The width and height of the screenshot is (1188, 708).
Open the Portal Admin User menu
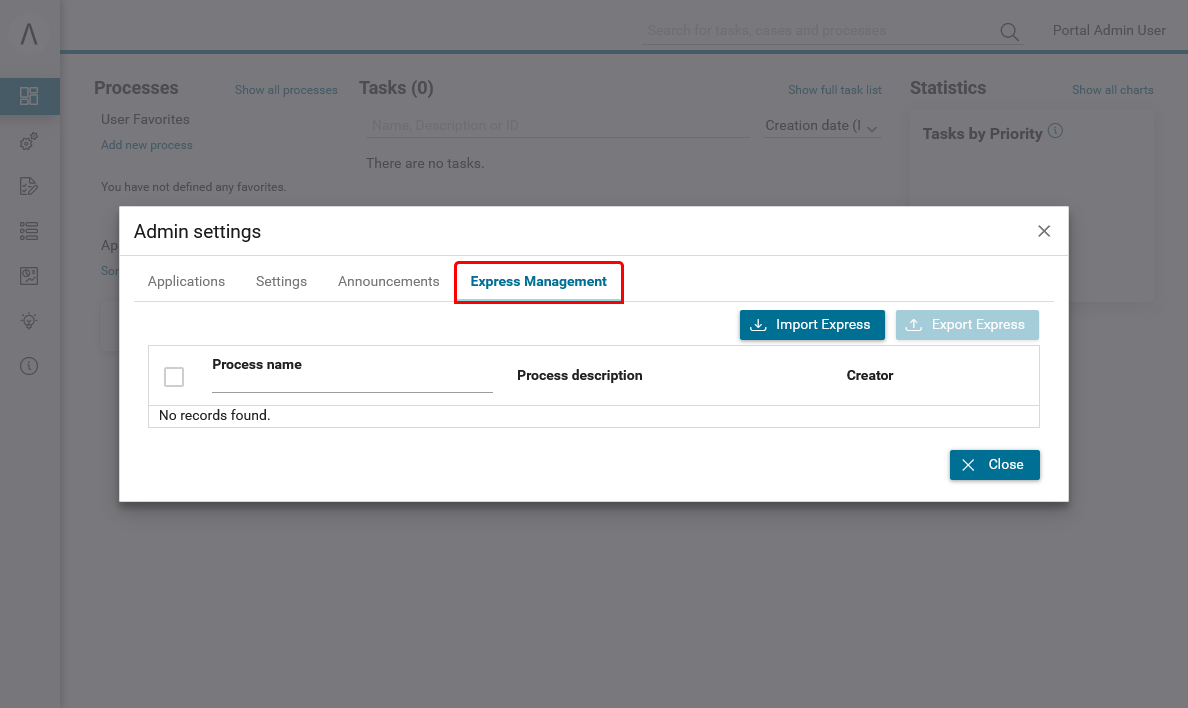click(1109, 30)
